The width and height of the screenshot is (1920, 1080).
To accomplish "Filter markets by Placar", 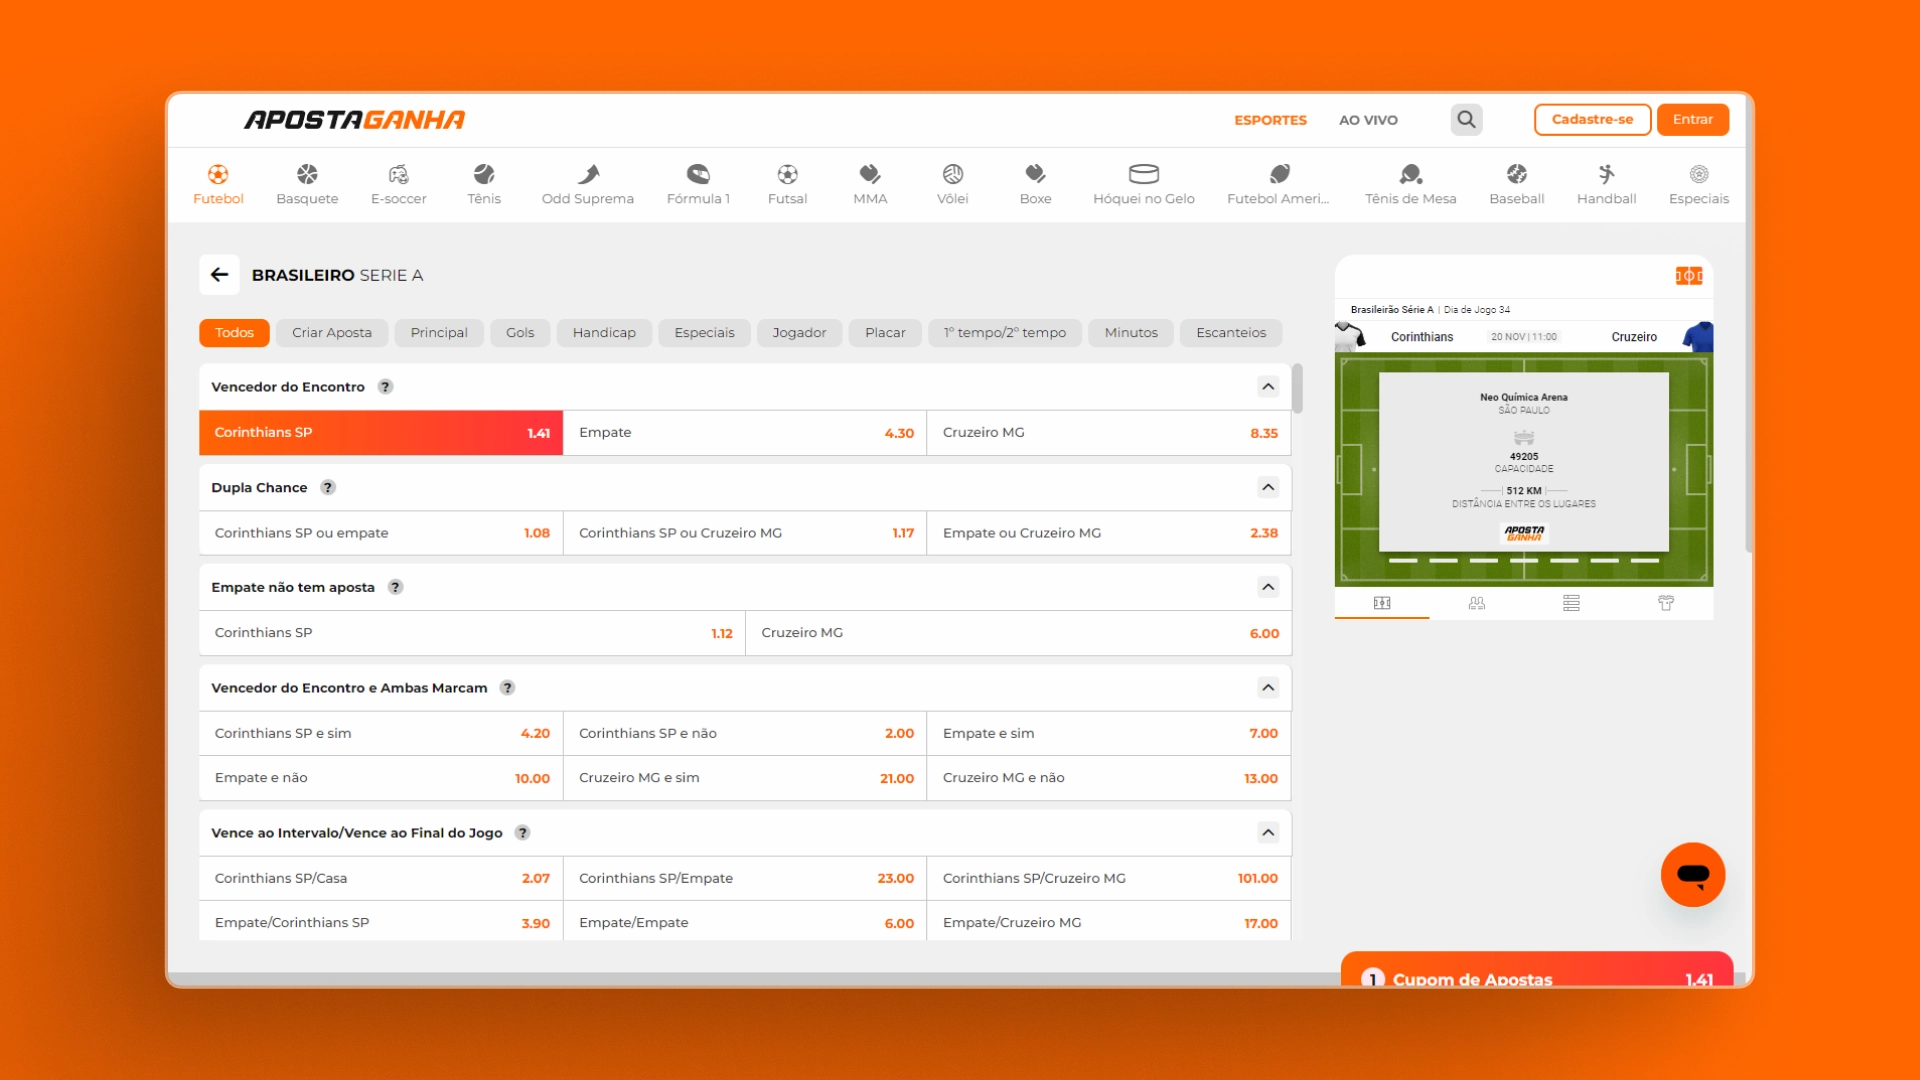I will click(x=885, y=333).
